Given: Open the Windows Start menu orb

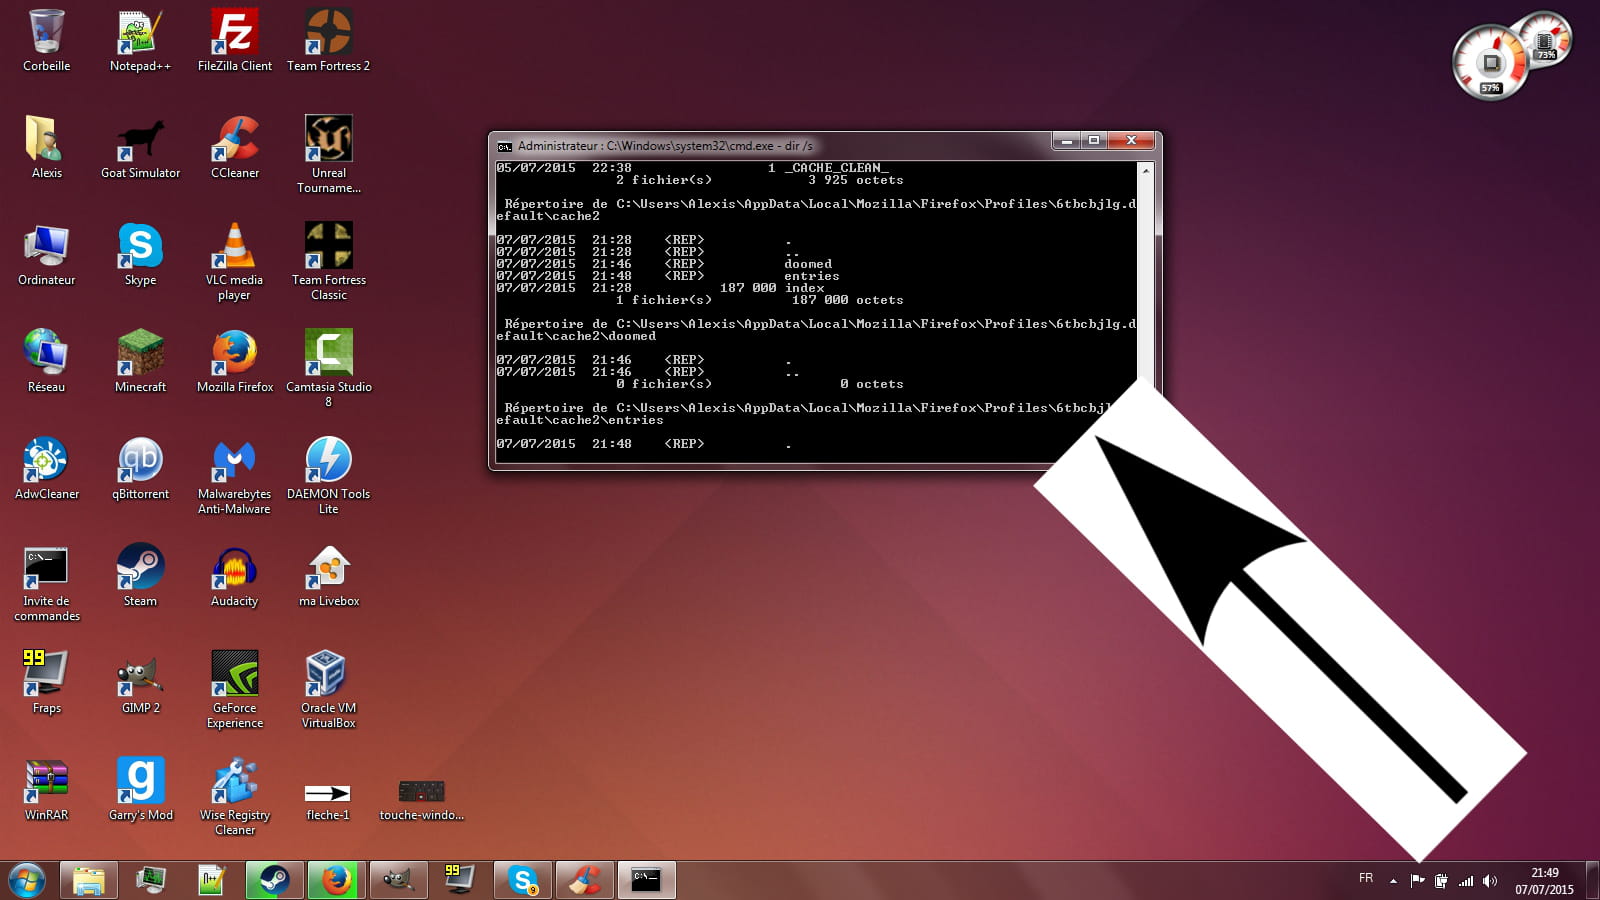Looking at the screenshot, I should coord(27,880).
